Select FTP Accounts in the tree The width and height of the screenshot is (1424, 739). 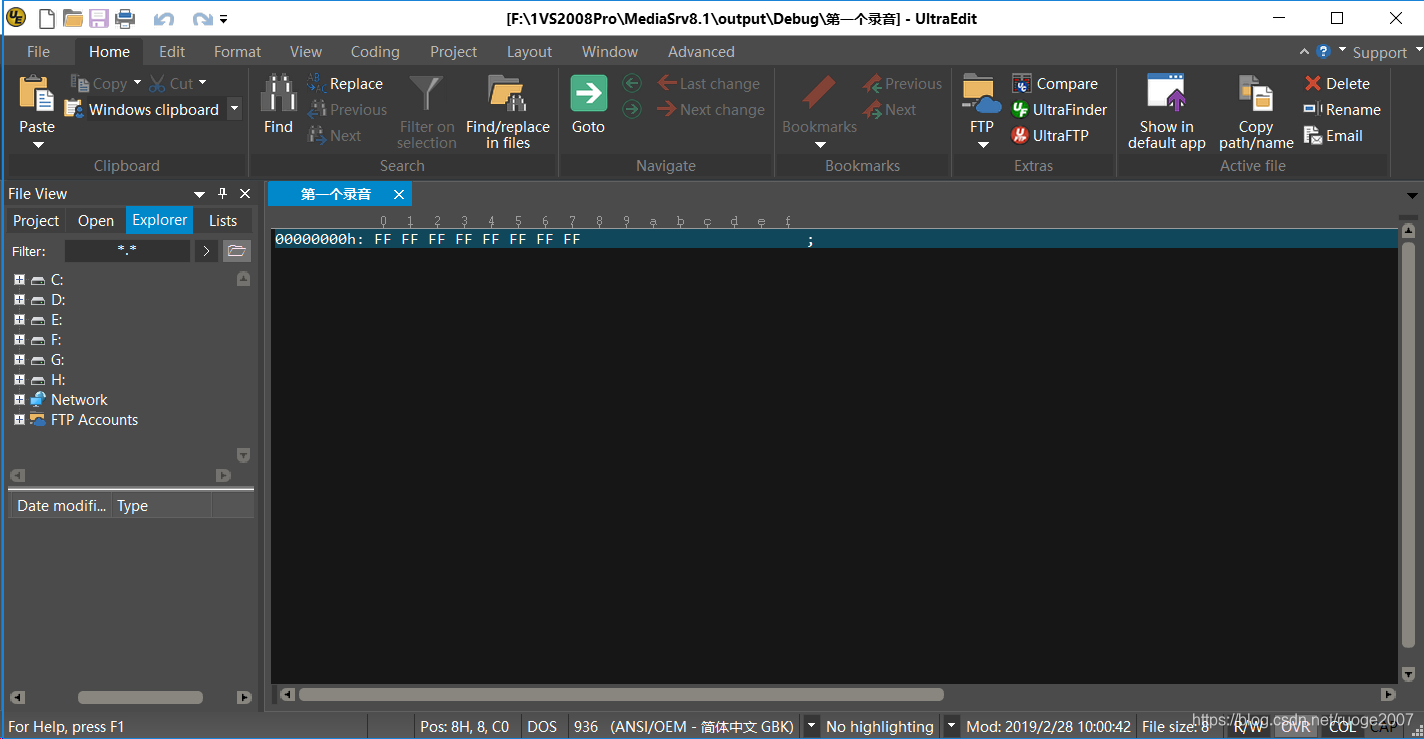coord(94,420)
